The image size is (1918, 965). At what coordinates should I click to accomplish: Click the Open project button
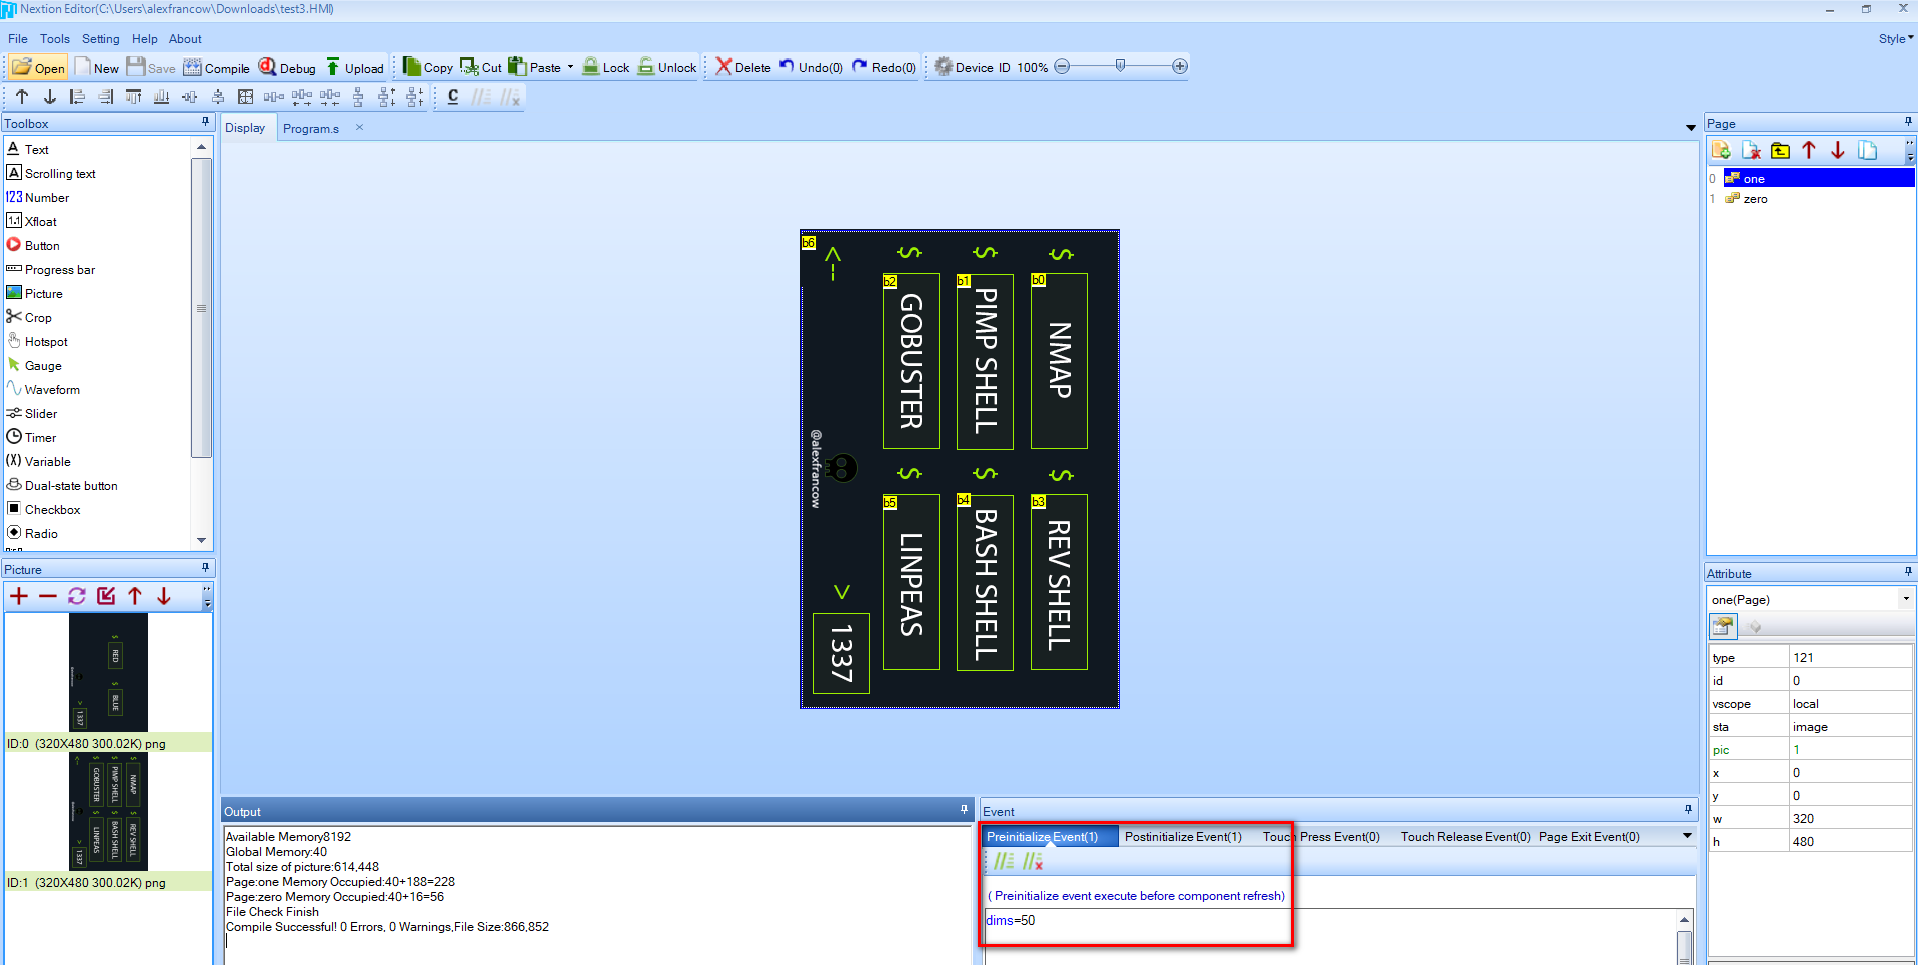point(38,67)
